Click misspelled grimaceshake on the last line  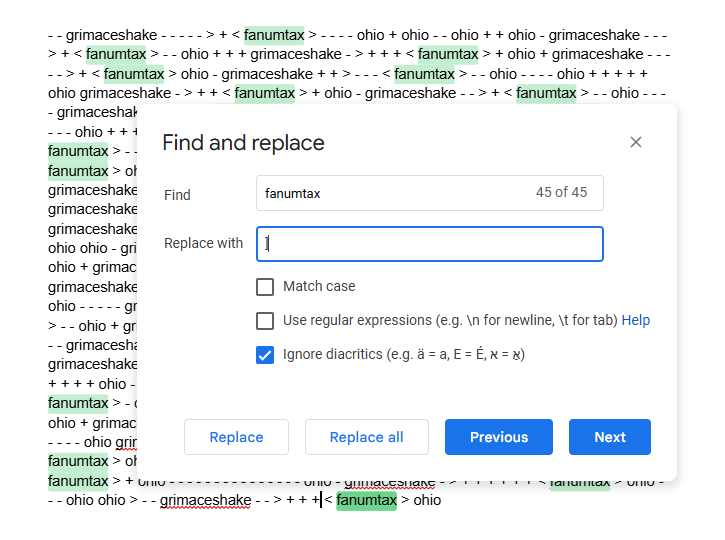tap(205, 500)
